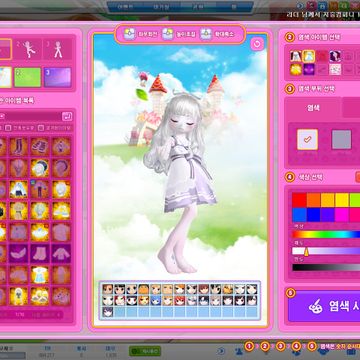The width and height of the screenshot is (360, 360).
Task: Click the 좌우회전 rotate icon above preview
Action: click(x=129, y=34)
